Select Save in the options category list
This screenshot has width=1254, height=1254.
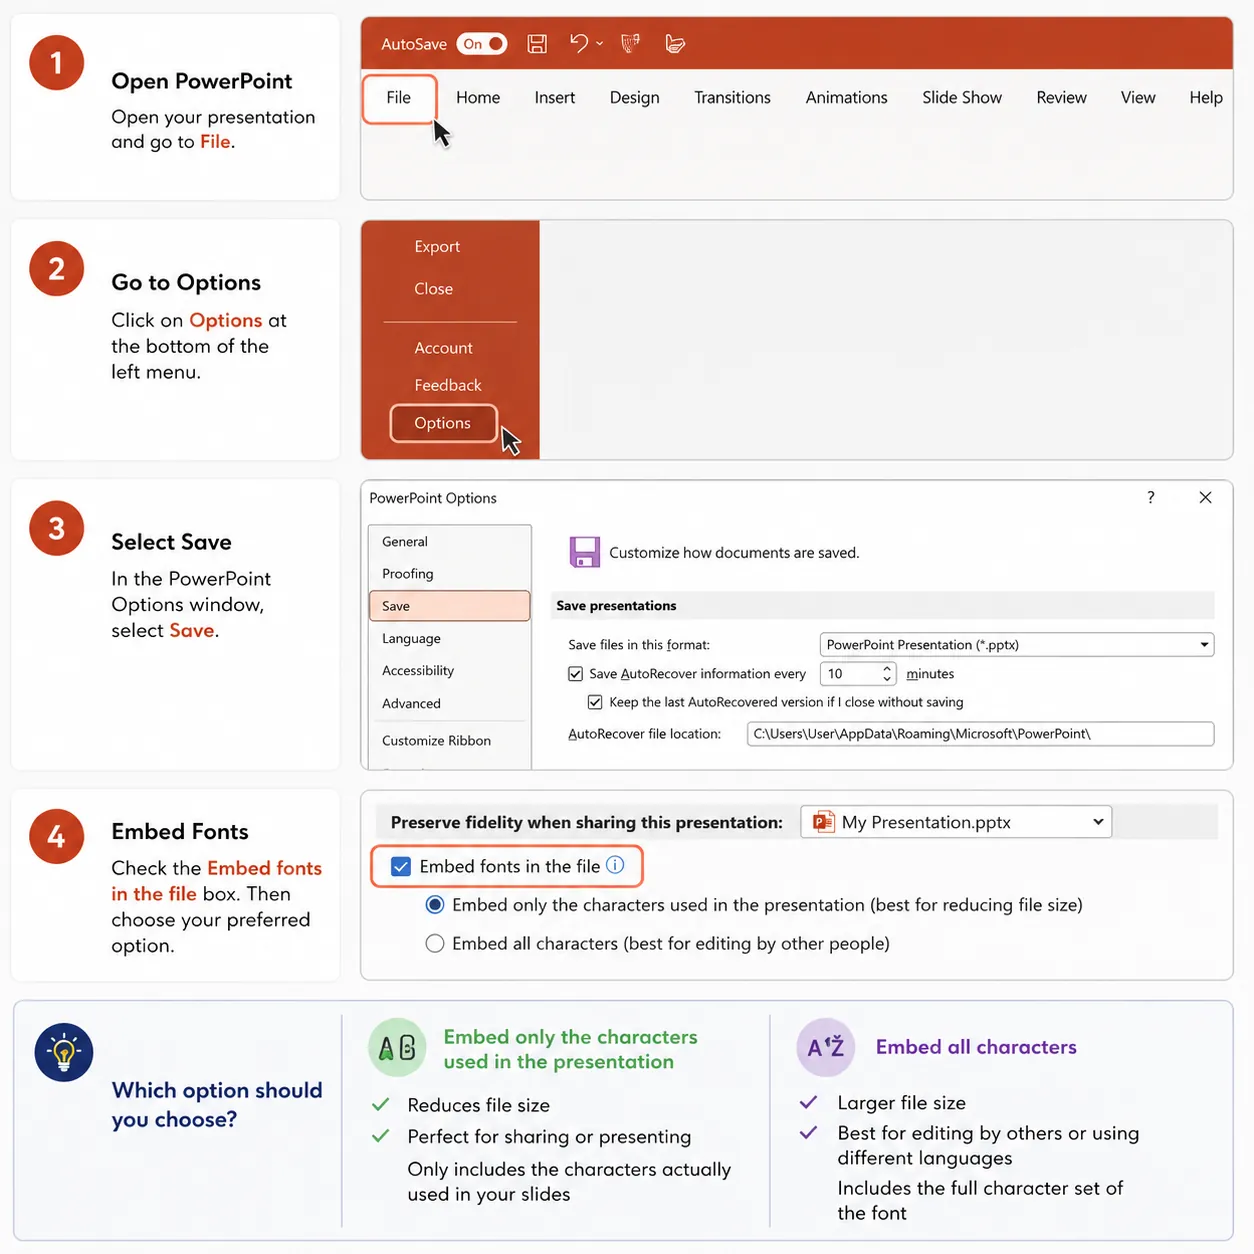449,606
